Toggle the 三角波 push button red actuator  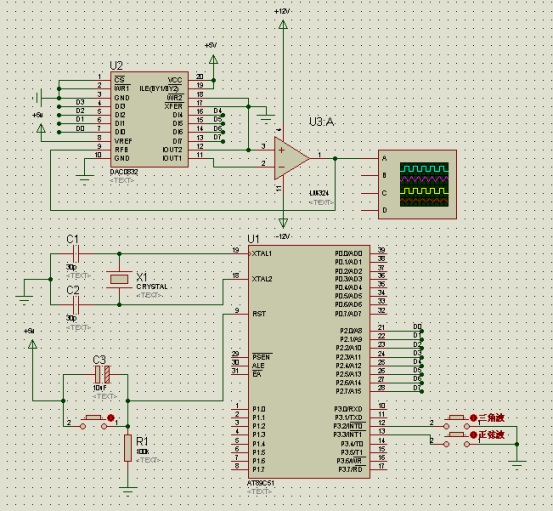click(x=473, y=418)
